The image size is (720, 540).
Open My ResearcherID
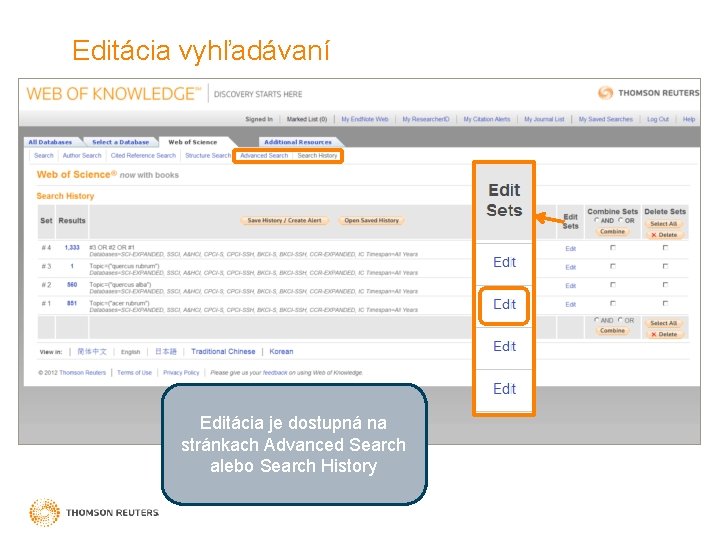tap(426, 119)
